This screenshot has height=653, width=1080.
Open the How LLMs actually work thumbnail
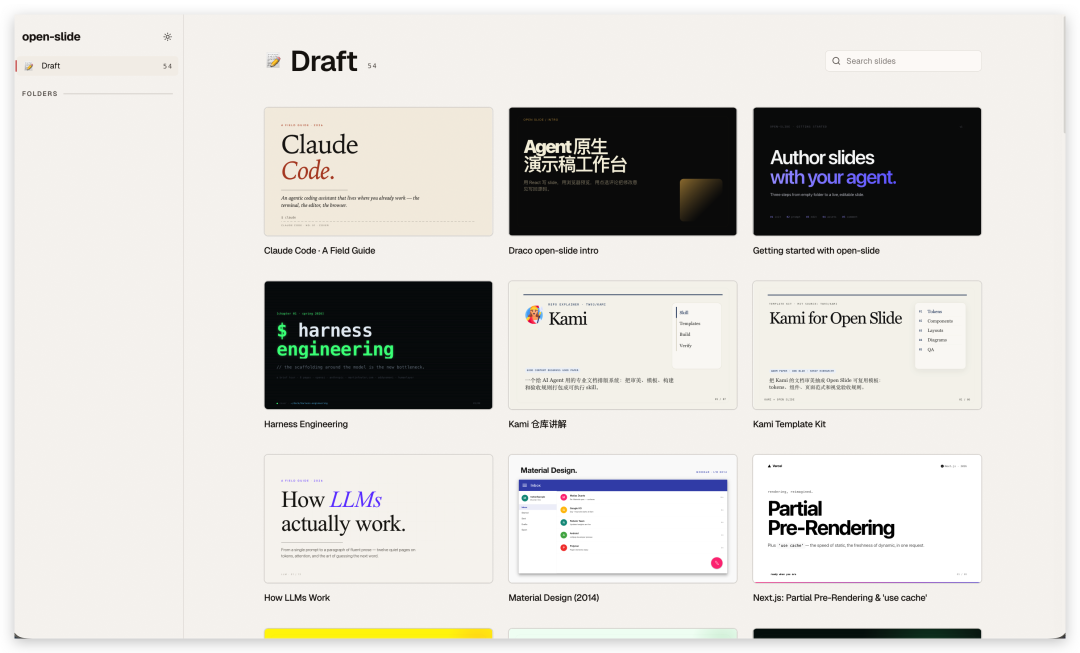378,519
